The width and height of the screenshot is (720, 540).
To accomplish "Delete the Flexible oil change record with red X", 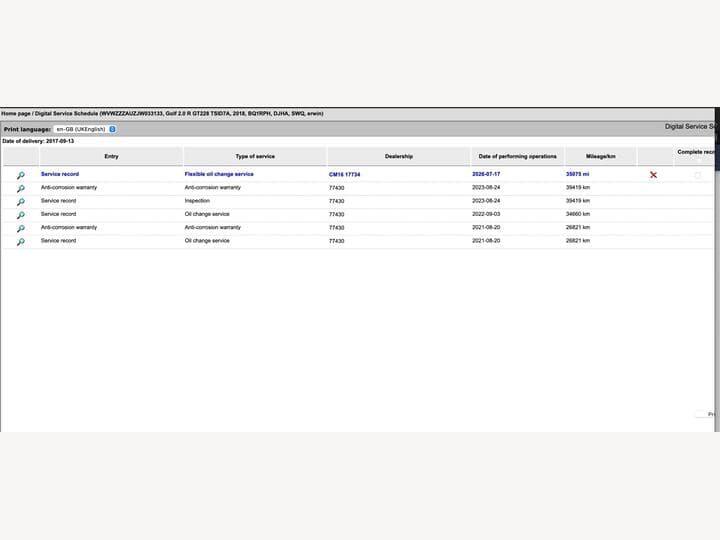I will 653,175.
